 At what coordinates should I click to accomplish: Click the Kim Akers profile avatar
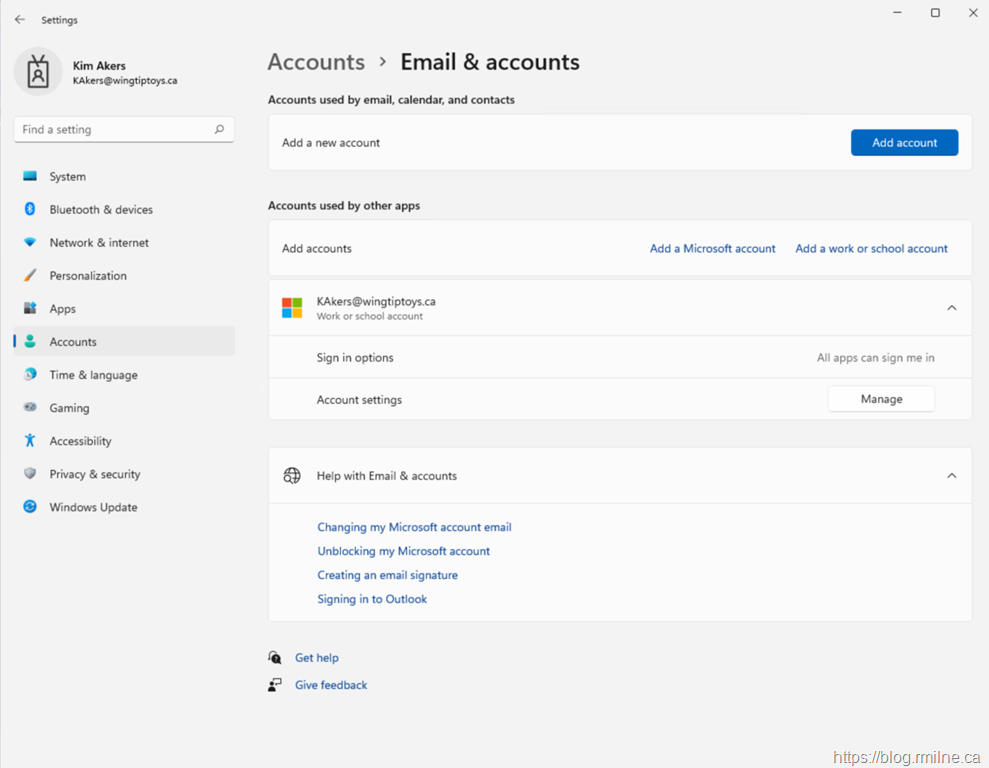coord(38,72)
